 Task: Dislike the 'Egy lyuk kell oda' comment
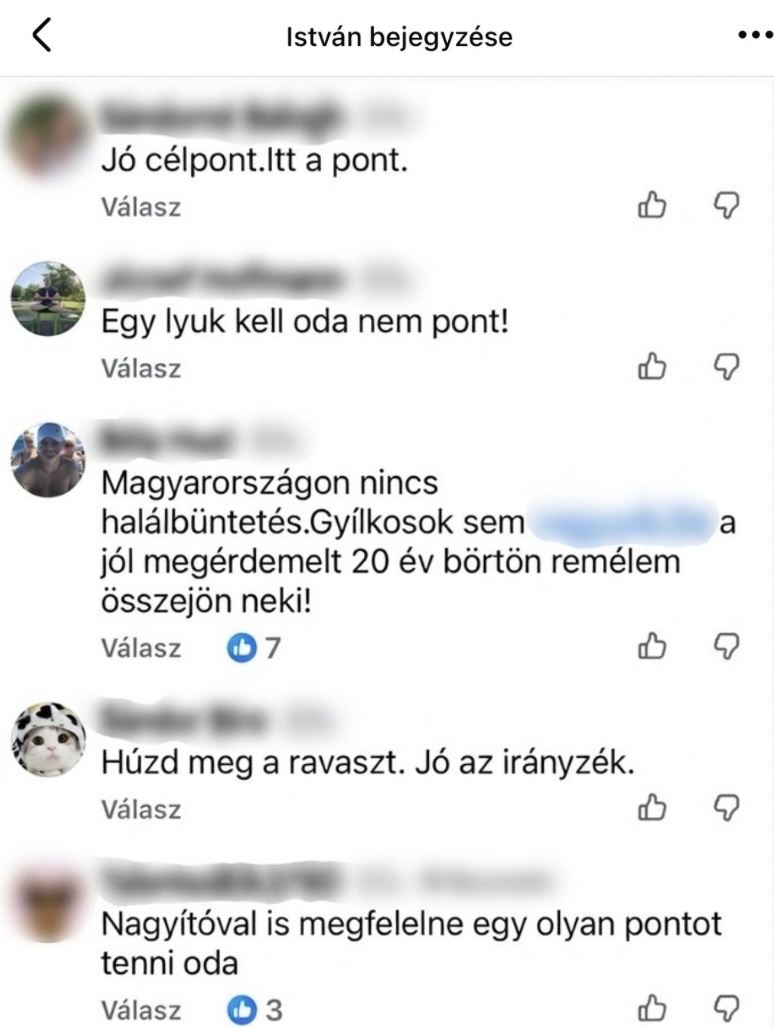(726, 367)
